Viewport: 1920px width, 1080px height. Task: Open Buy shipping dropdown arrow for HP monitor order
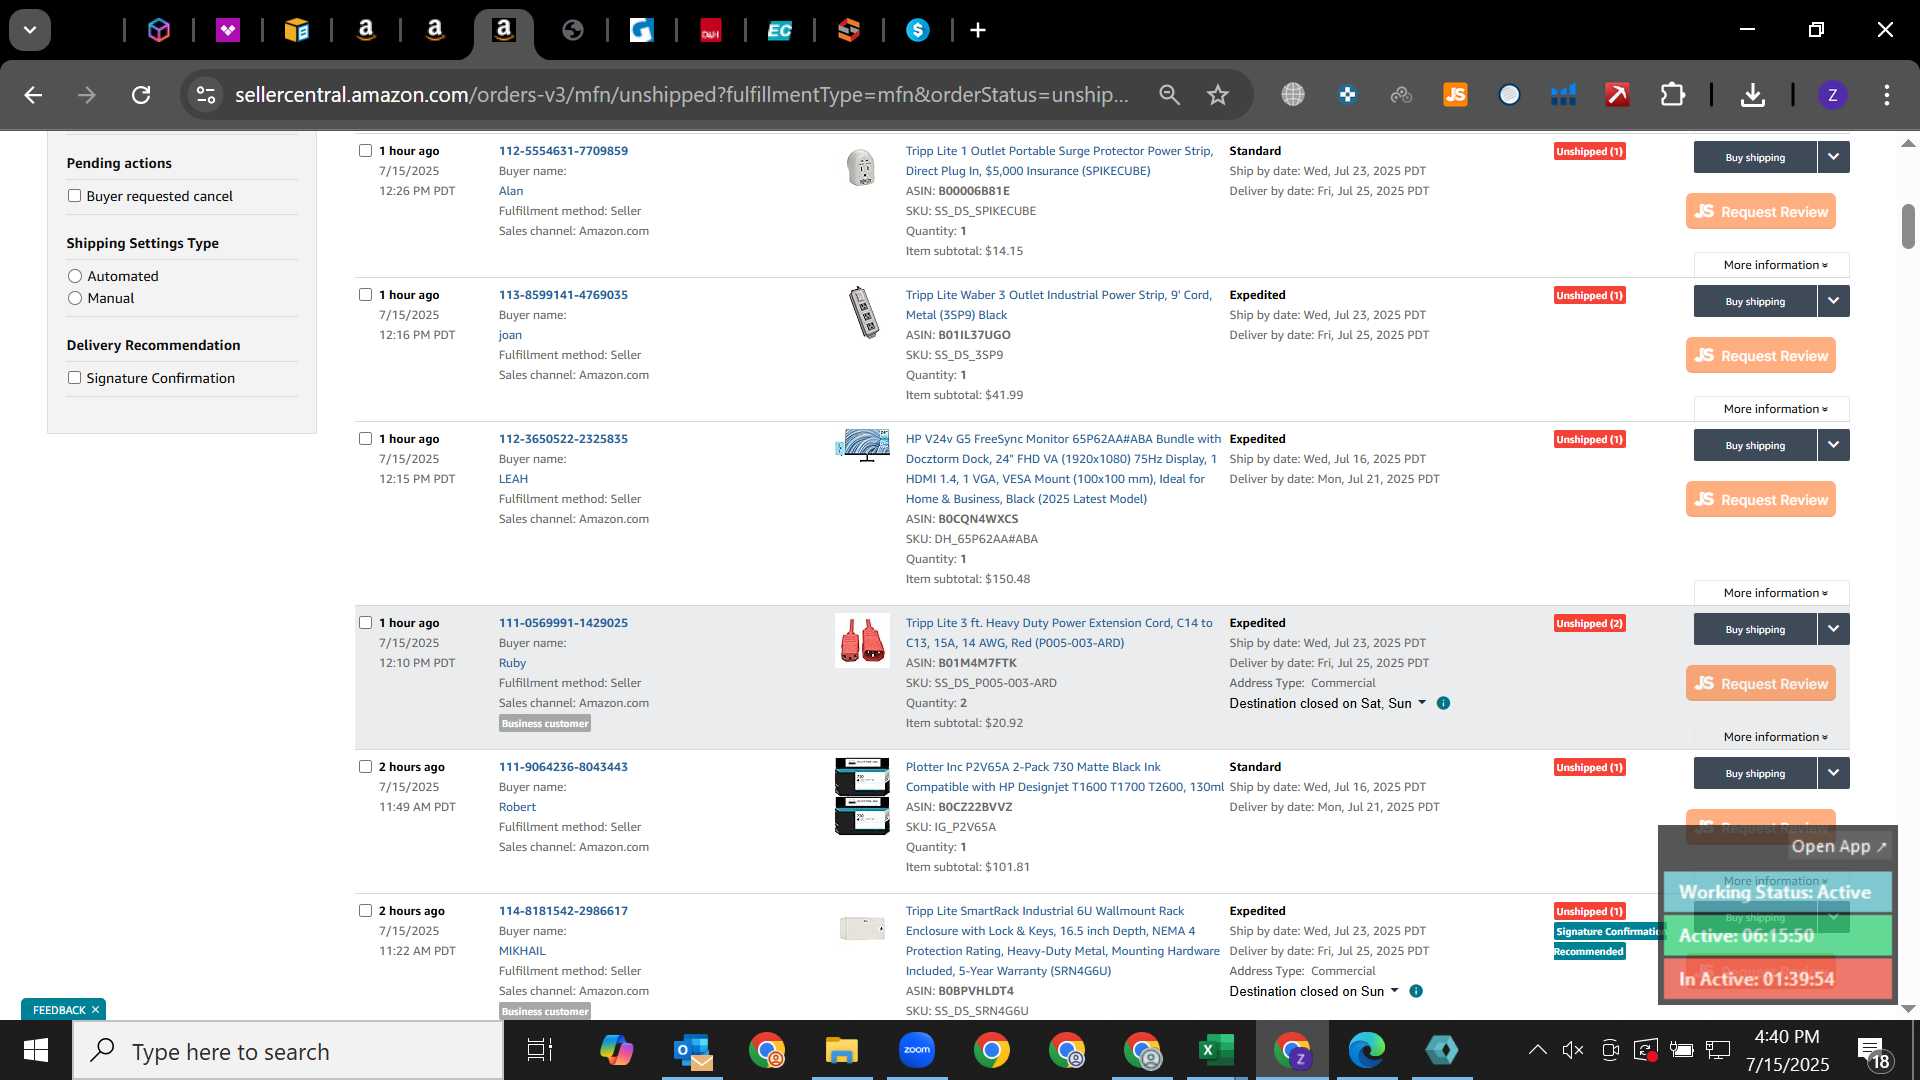(x=1833, y=445)
